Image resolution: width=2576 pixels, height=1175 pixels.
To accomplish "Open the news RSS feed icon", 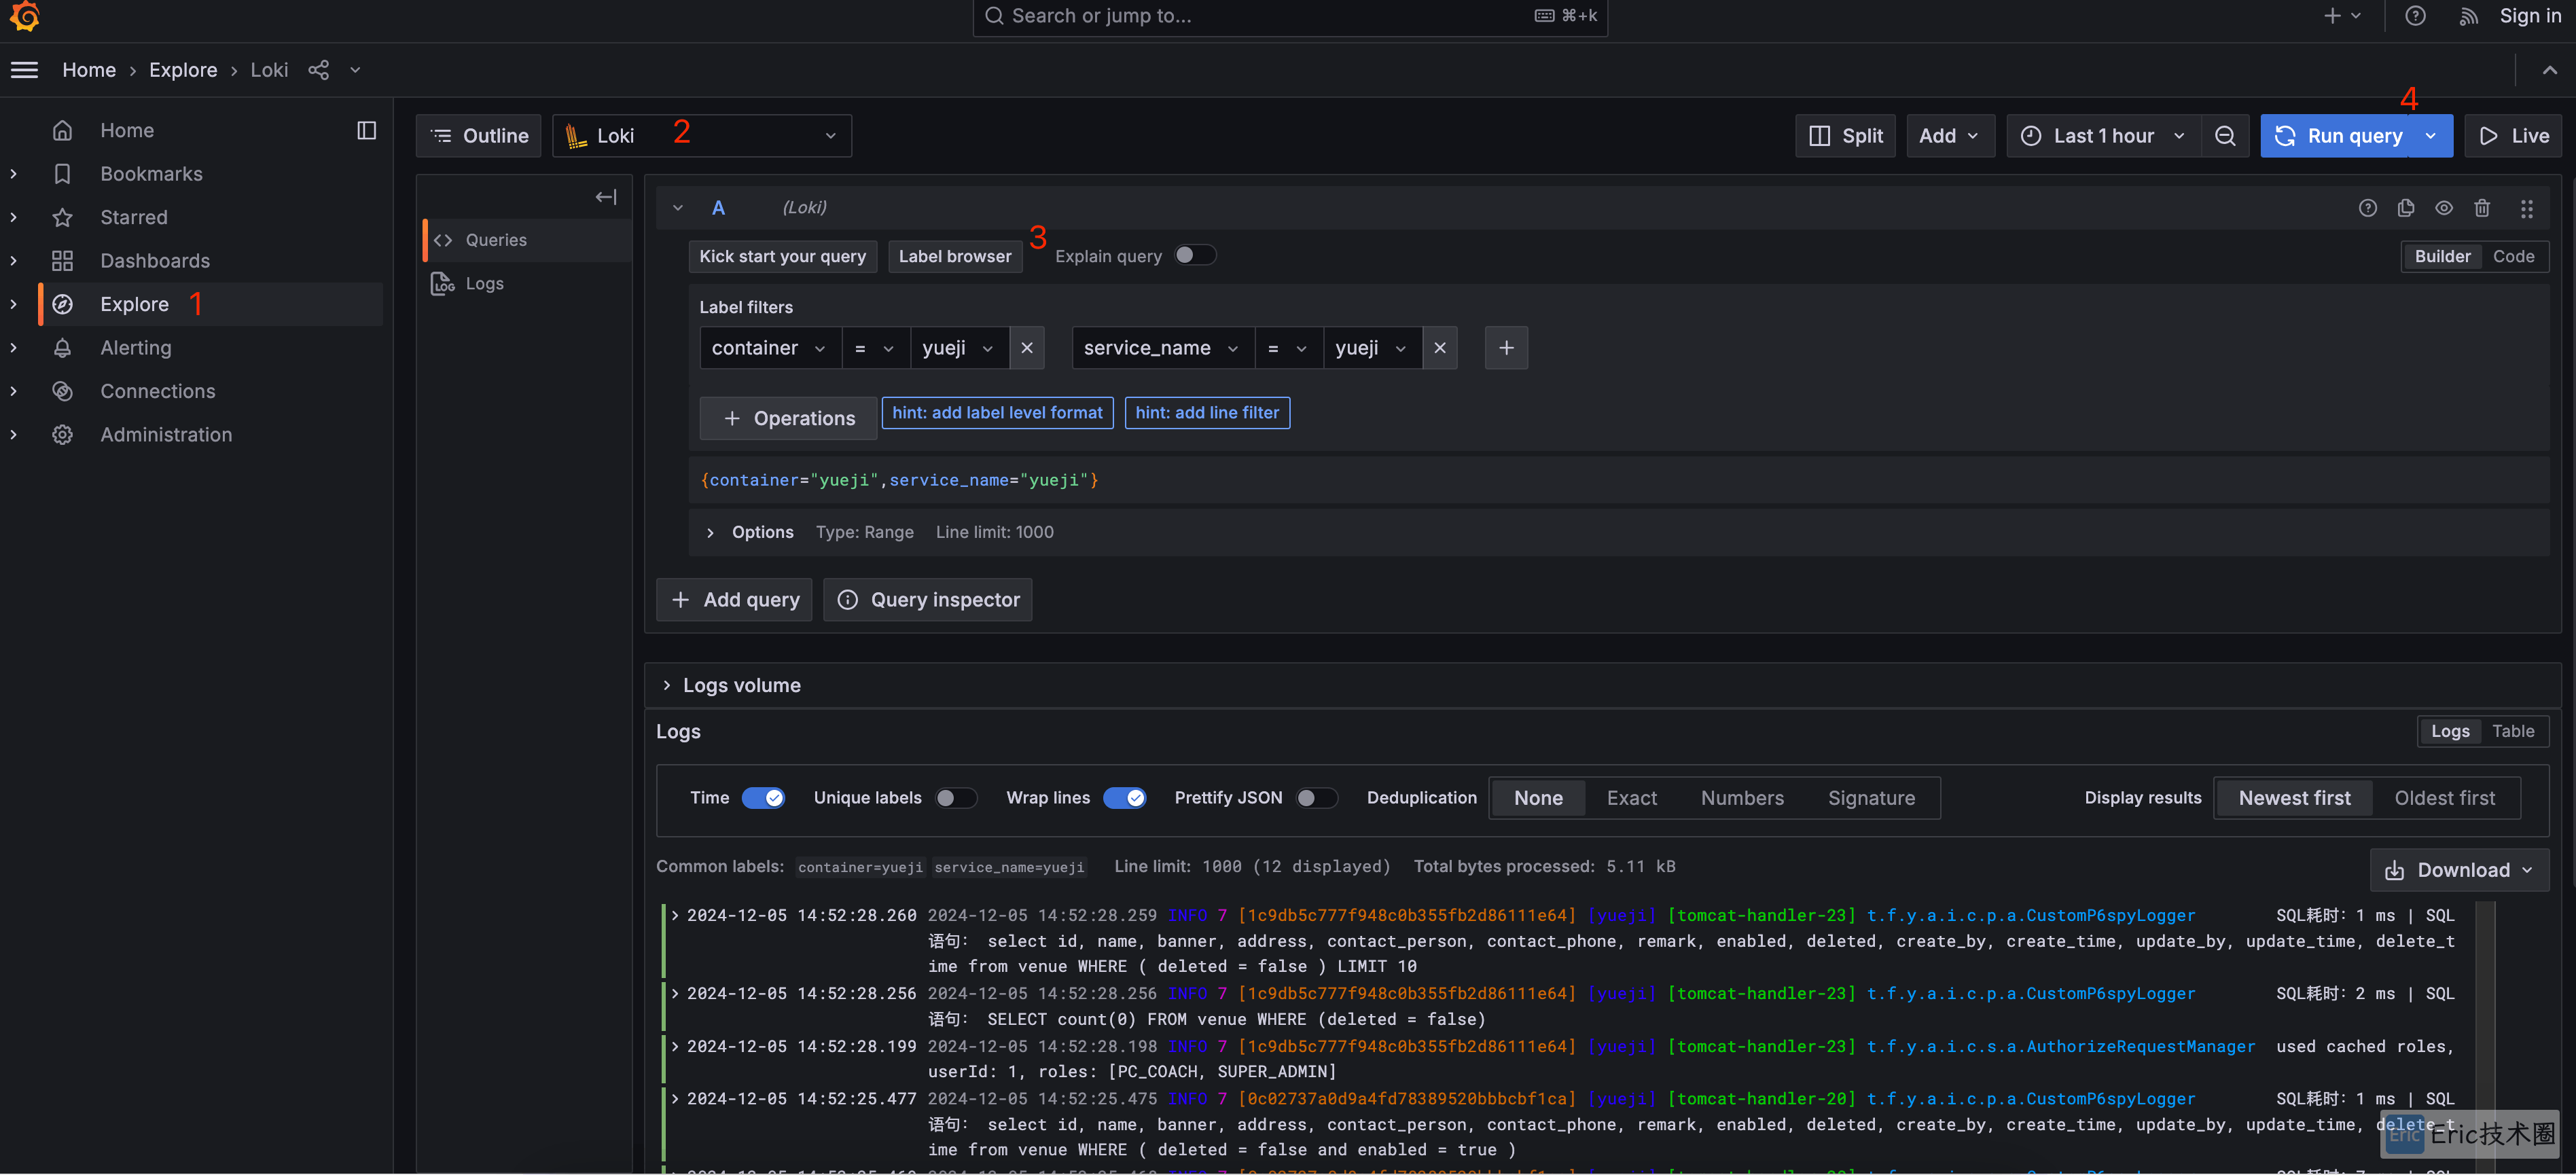I will [x=2469, y=16].
